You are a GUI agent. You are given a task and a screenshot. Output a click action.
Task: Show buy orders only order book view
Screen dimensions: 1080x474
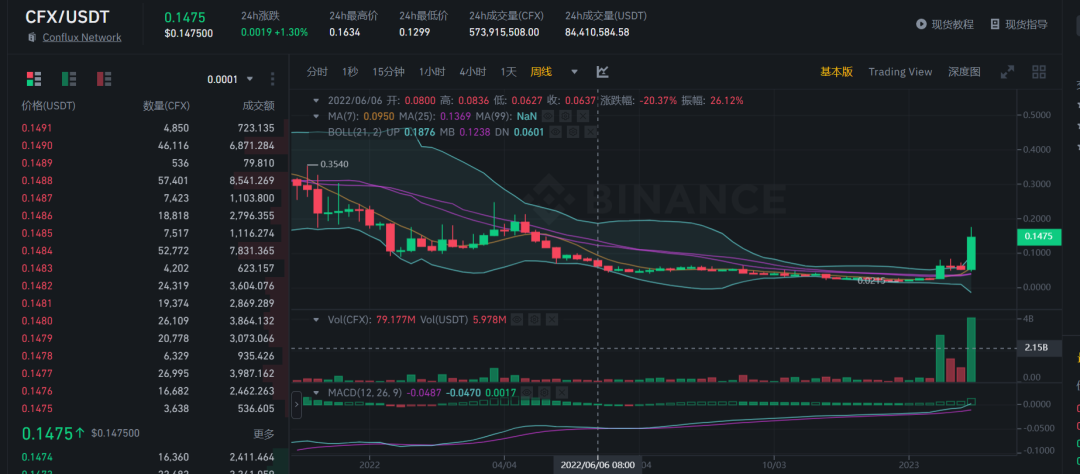point(69,79)
